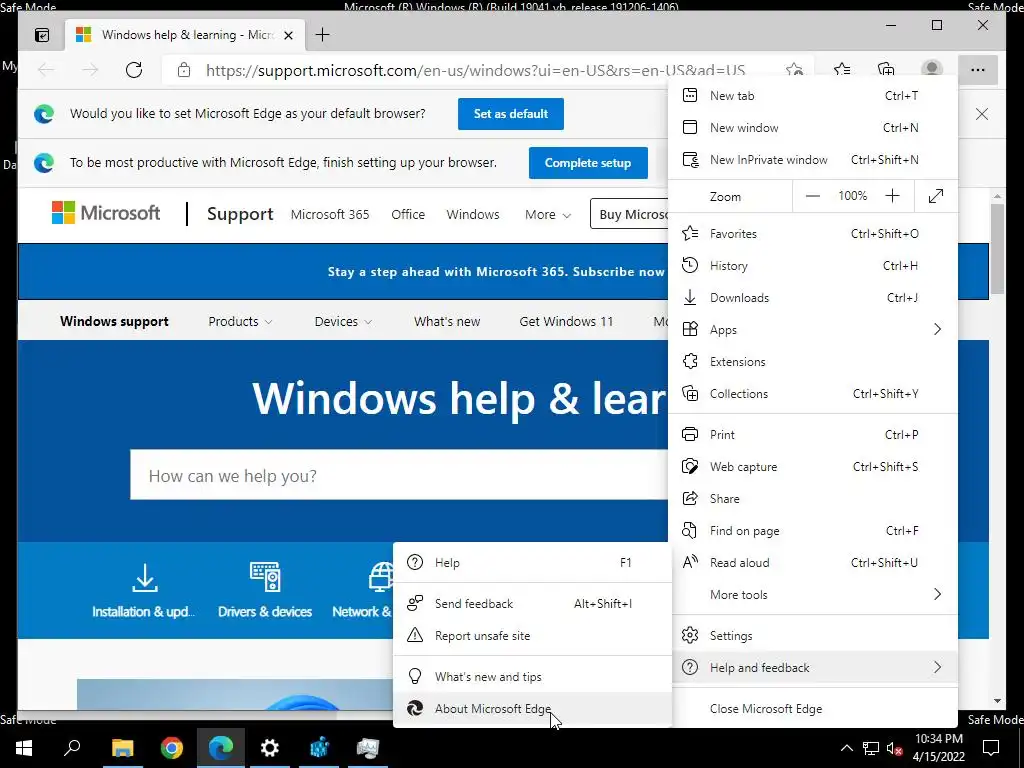
Task: Click the page vertical scrollbar thumb
Action: click(997, 249)
